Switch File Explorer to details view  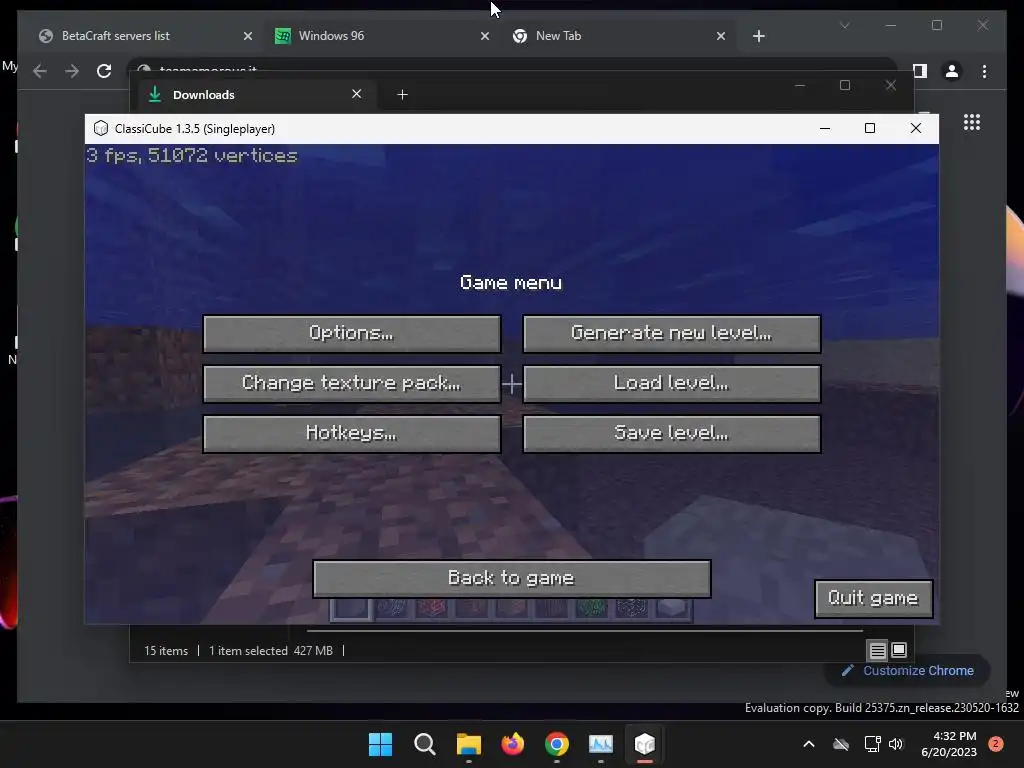click(878, 650)
